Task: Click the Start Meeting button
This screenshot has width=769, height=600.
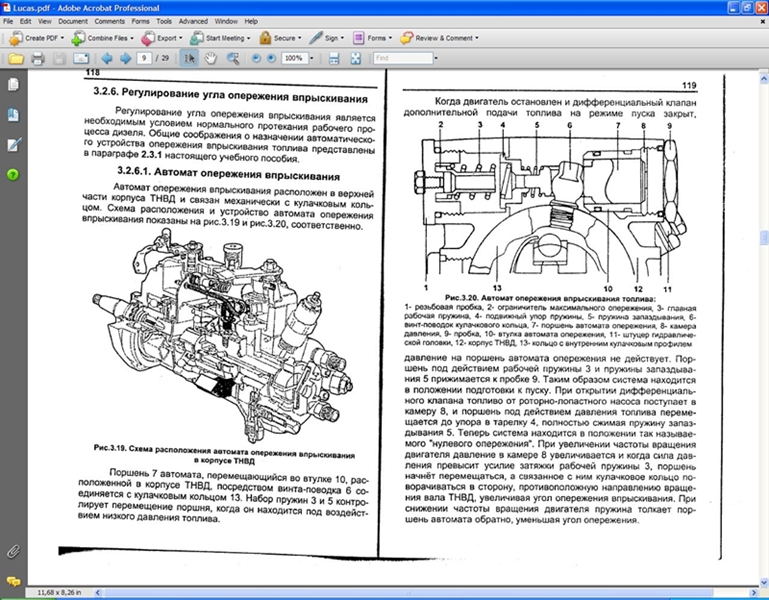Action: coord(220,38)
